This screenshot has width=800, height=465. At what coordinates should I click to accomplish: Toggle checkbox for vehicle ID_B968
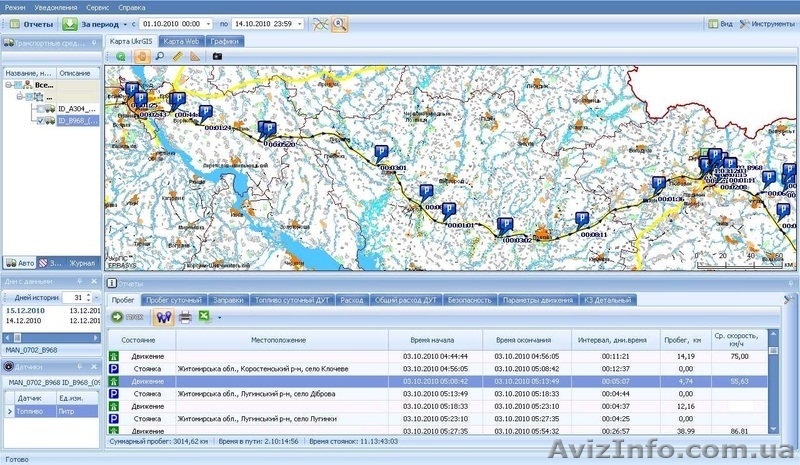[41, 121]
